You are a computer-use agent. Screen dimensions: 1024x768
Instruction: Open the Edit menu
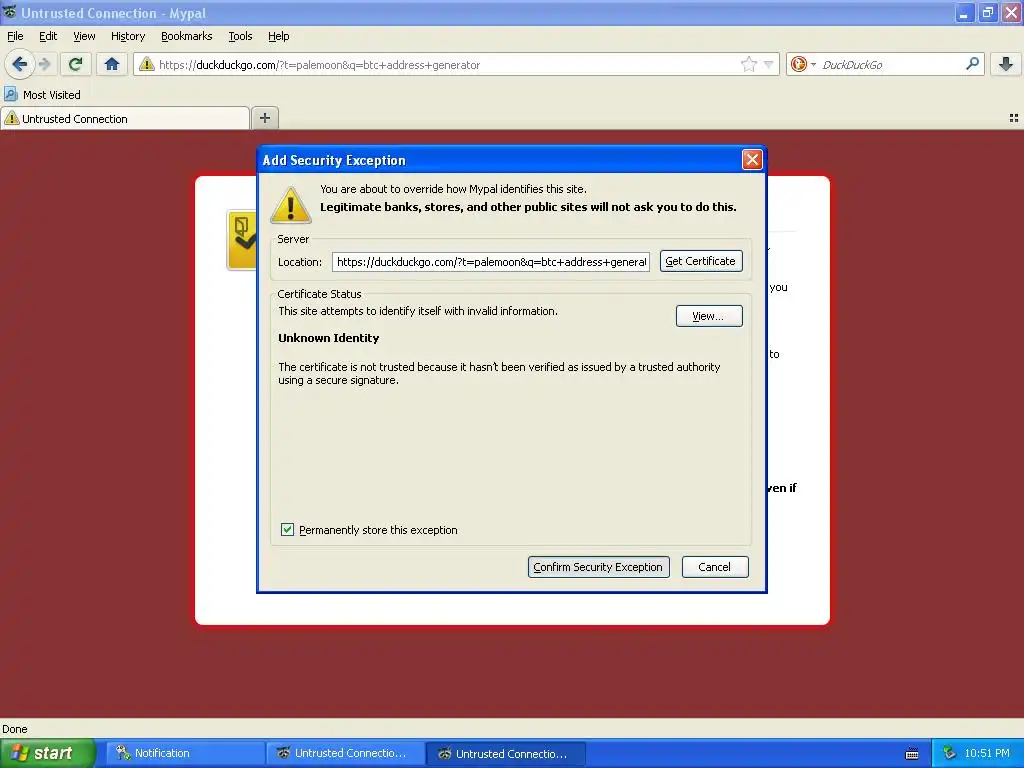pos(48,37)
